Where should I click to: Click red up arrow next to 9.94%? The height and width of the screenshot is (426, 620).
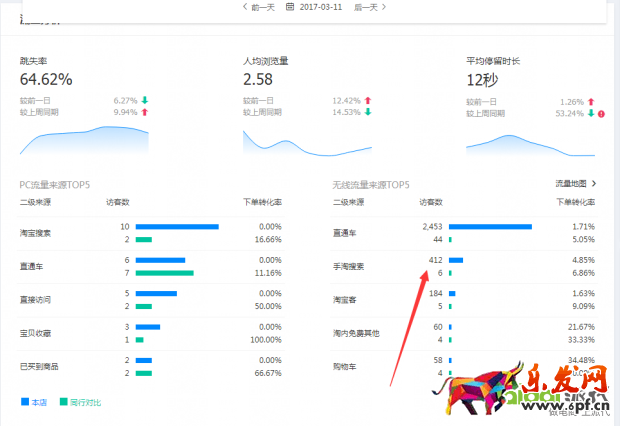point(144,113)
